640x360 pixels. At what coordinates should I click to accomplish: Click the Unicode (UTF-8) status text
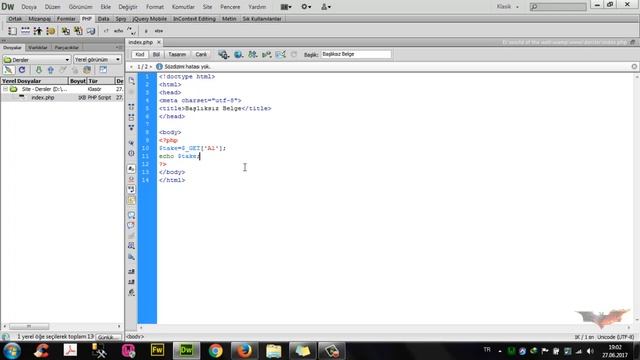click(x=615, y=337)
